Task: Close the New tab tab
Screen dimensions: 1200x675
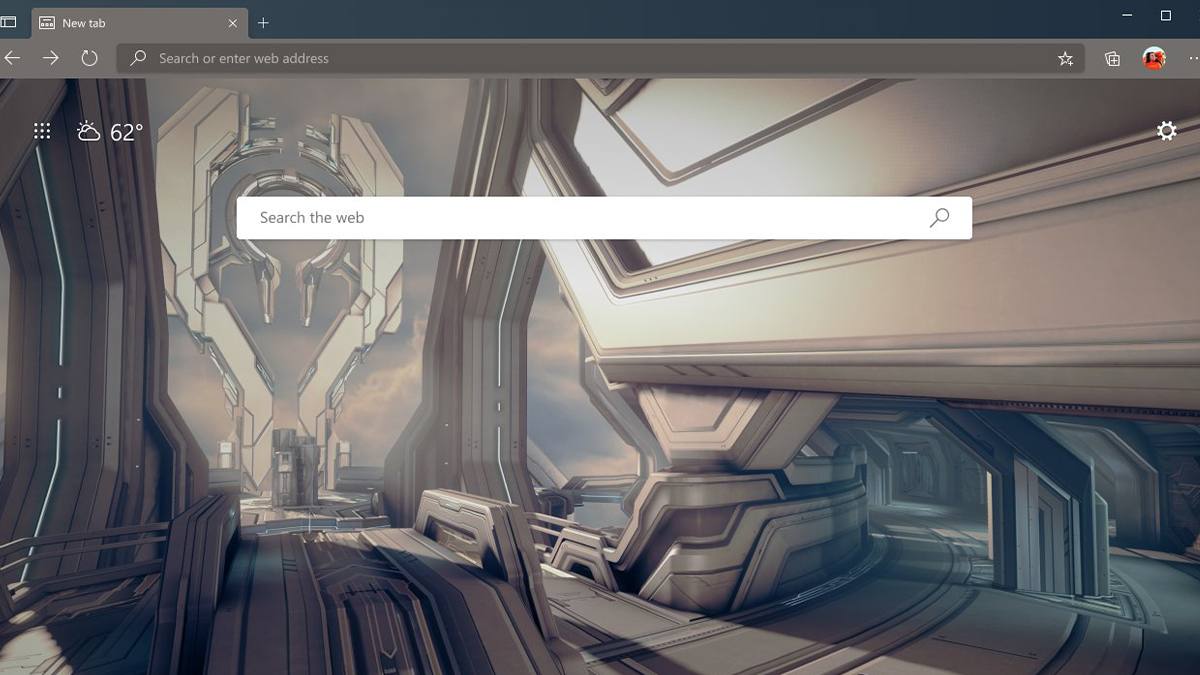Action: pyautogui.click(x=233, y=23)
